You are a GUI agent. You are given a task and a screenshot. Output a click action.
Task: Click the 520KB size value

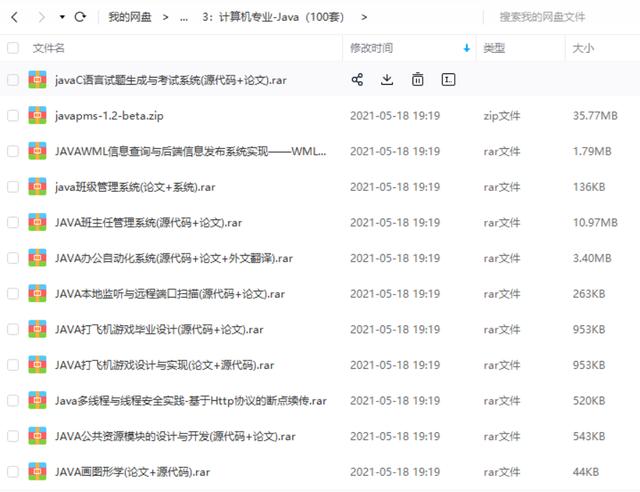(589, 401)
